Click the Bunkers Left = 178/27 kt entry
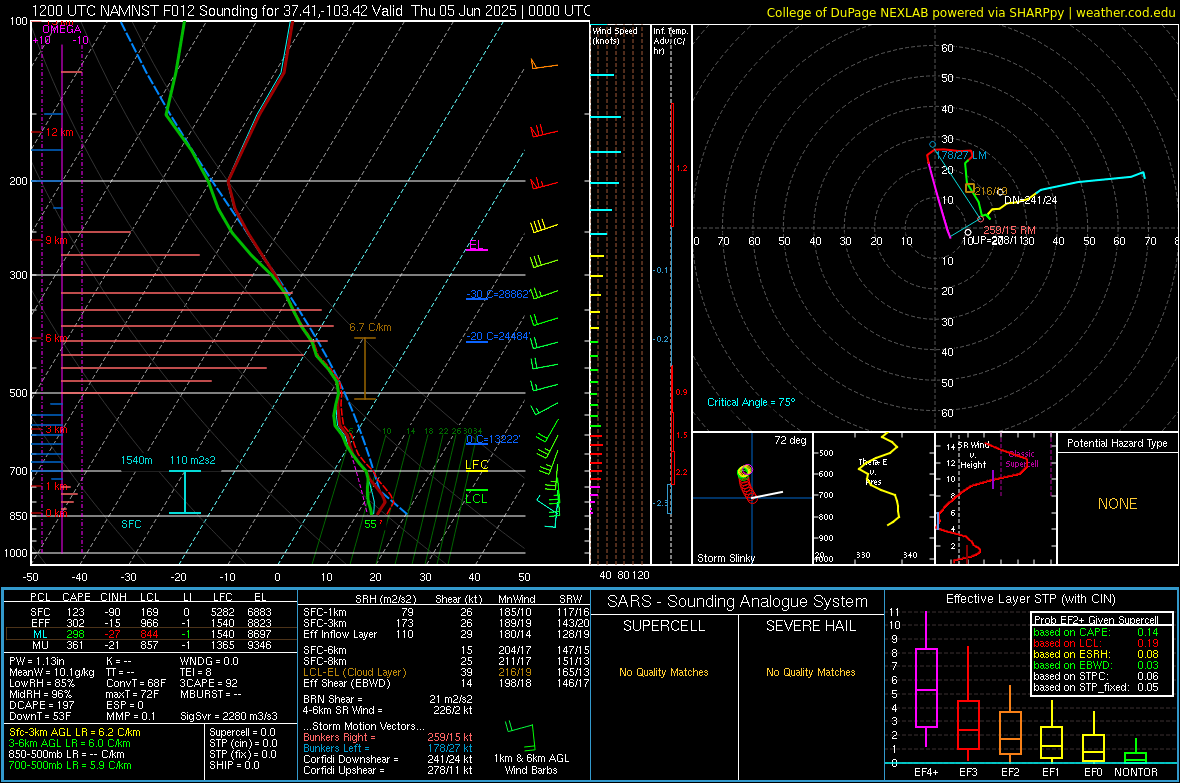 388,748
